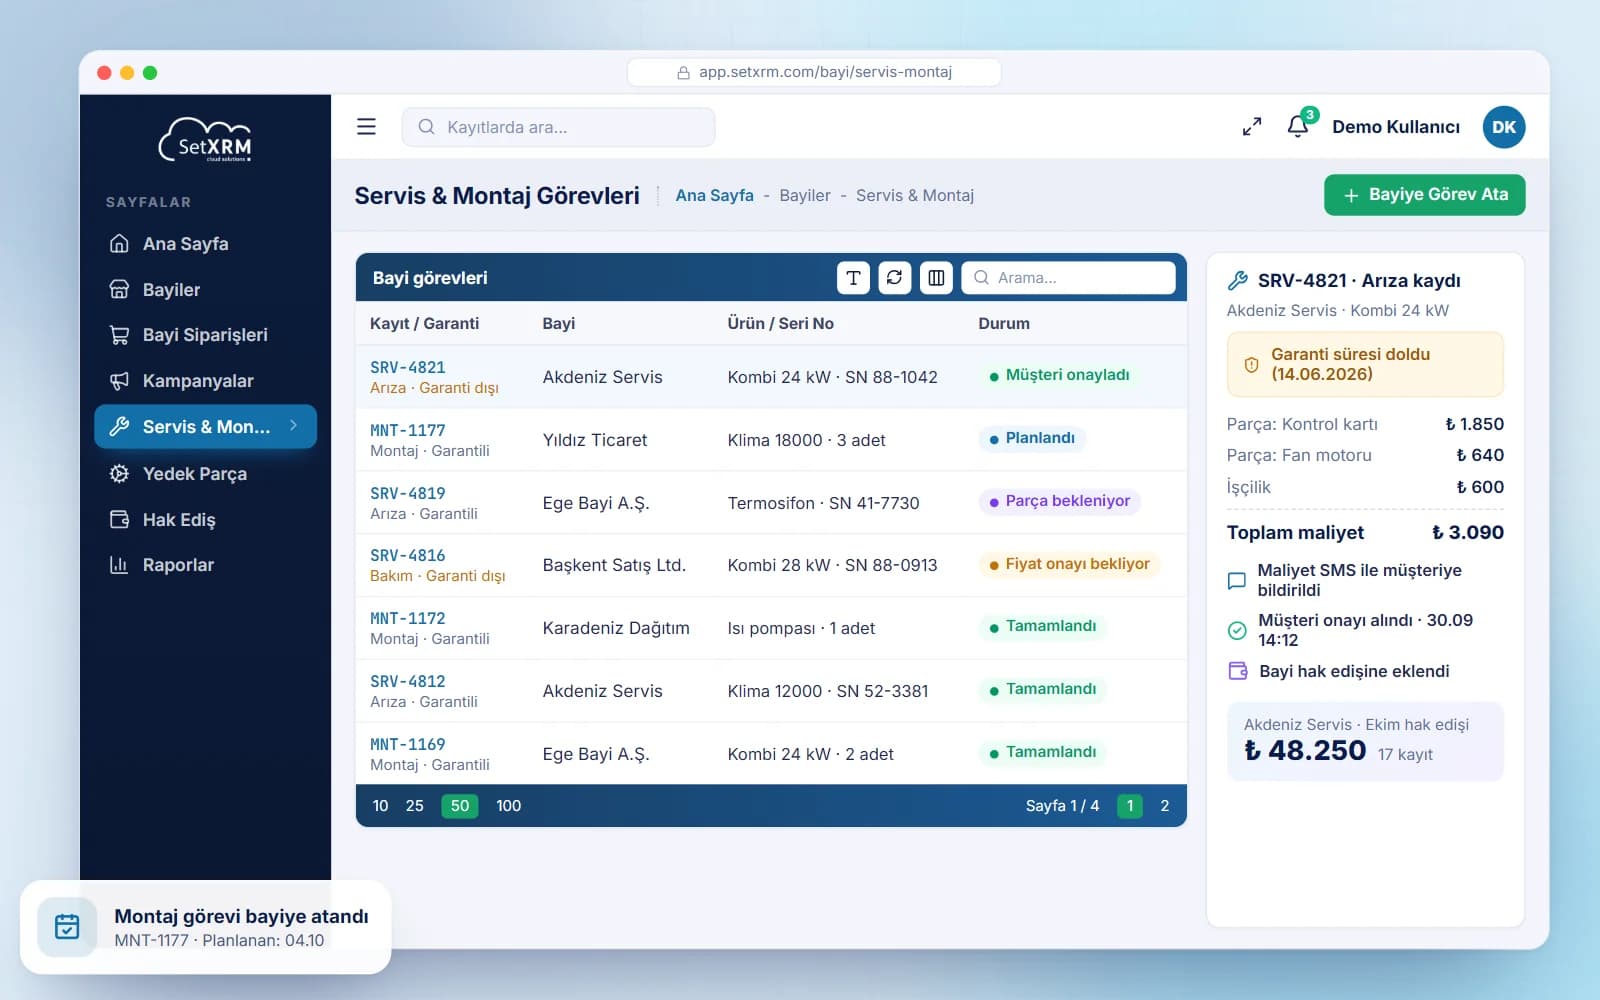Screen dimensions: 1600x1000
Task: Focus the Kayıtlarda ara search field
Action: [x=558, y=127]
